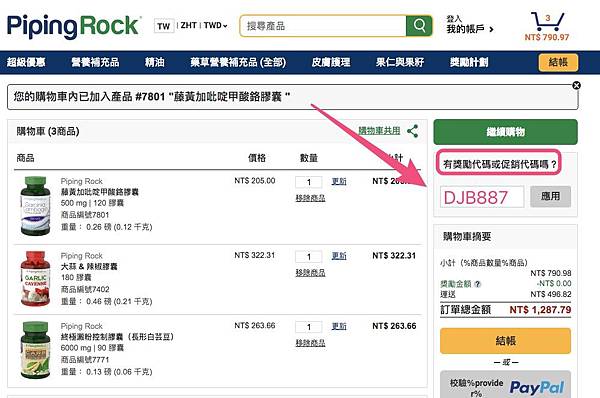
Task: Open the 超級優惠 menu
Action: click(26, 62)
